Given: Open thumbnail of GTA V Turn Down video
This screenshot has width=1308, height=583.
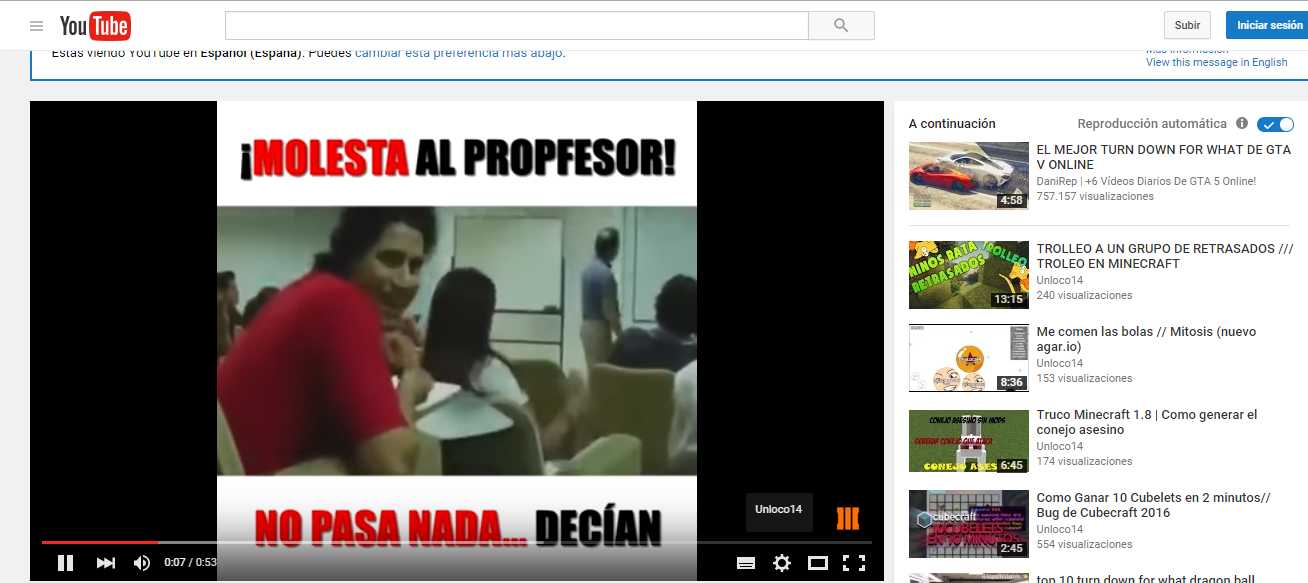Looking at the screenshot, I should point(969,176).
